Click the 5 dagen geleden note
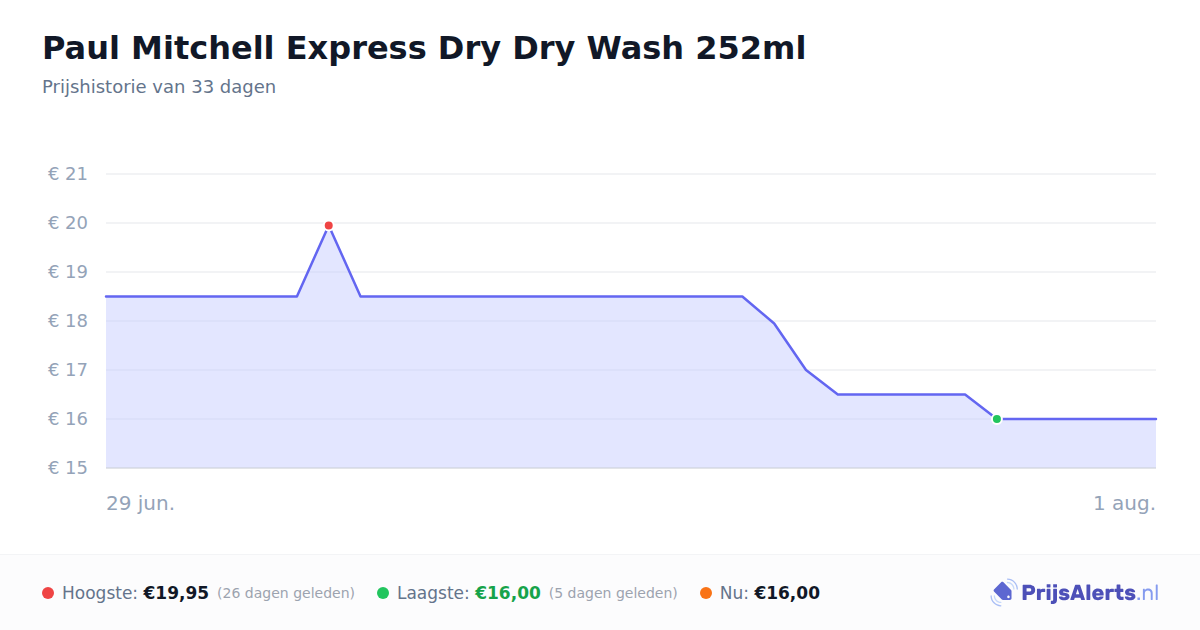 pos(613,593)
